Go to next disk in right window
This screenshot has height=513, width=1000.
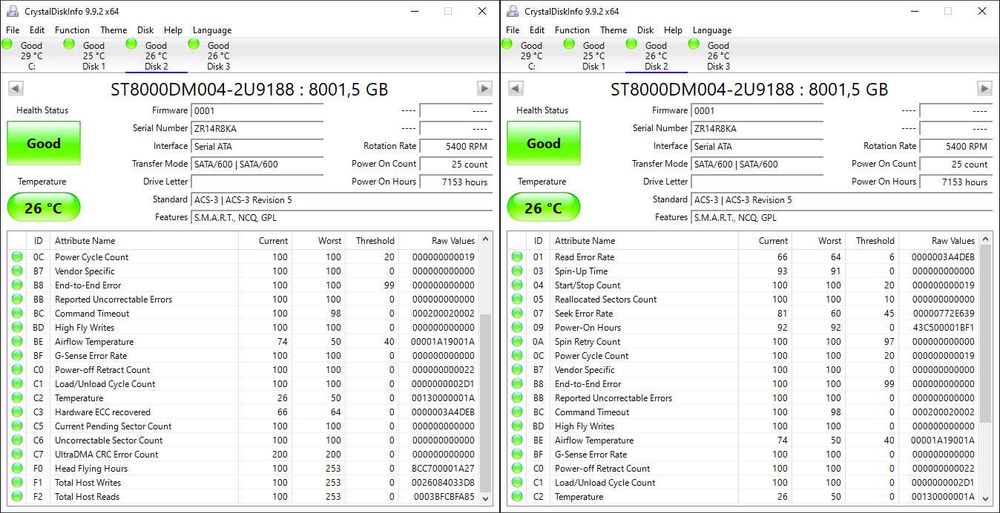985,89
